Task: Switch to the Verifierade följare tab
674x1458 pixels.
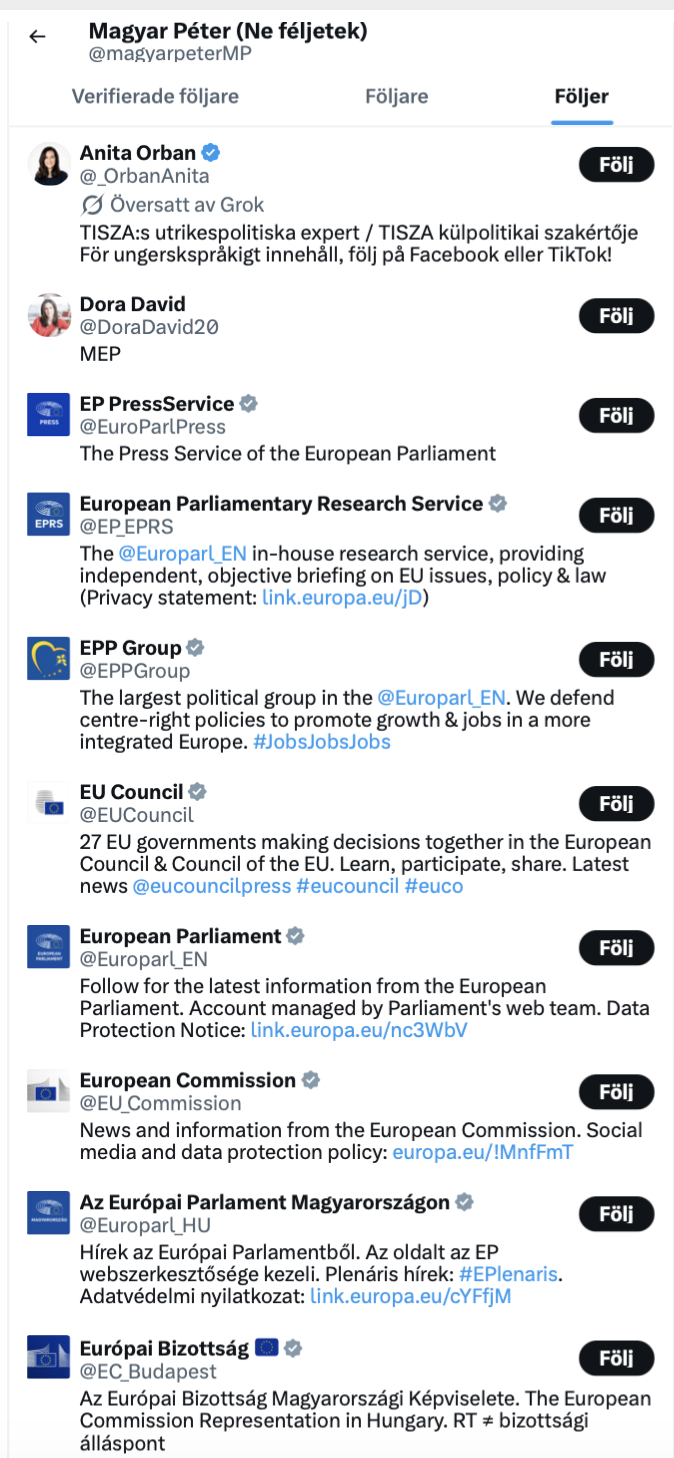Action: point(155,97)
